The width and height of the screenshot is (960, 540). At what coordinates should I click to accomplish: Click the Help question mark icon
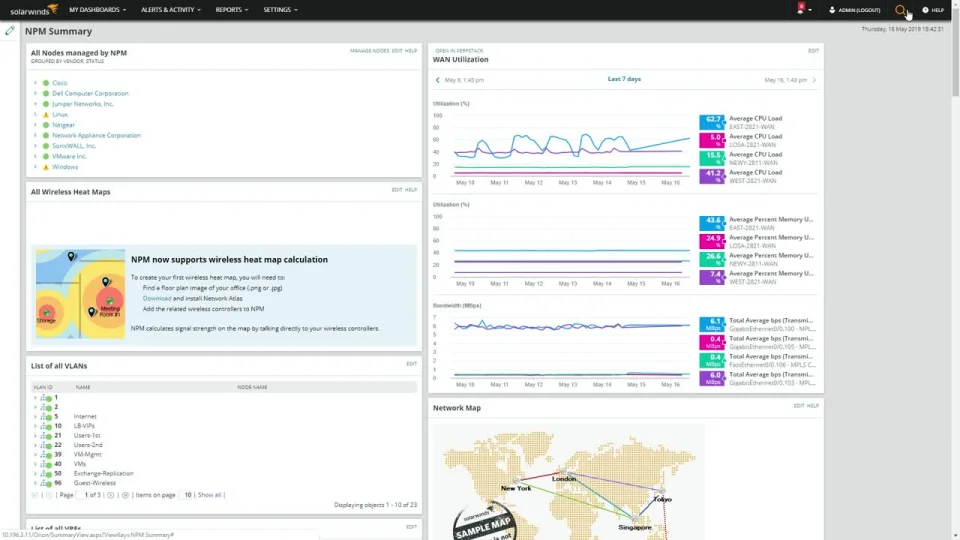[925, 10]
